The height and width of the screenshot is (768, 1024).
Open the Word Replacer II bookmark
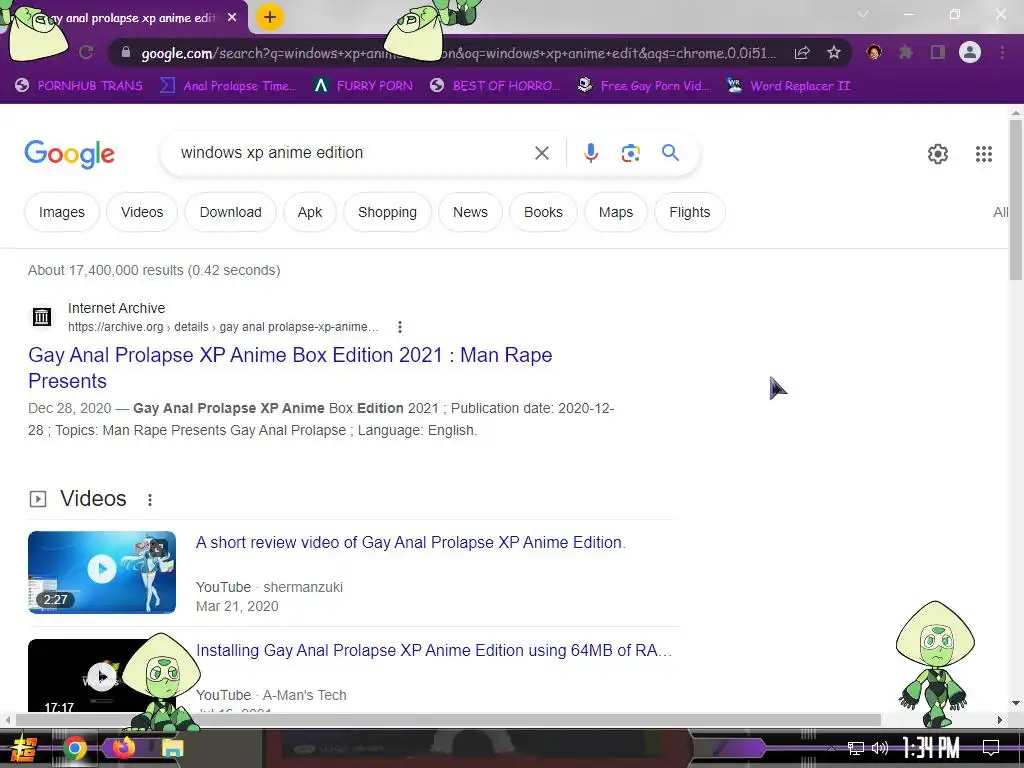point(788,86)
